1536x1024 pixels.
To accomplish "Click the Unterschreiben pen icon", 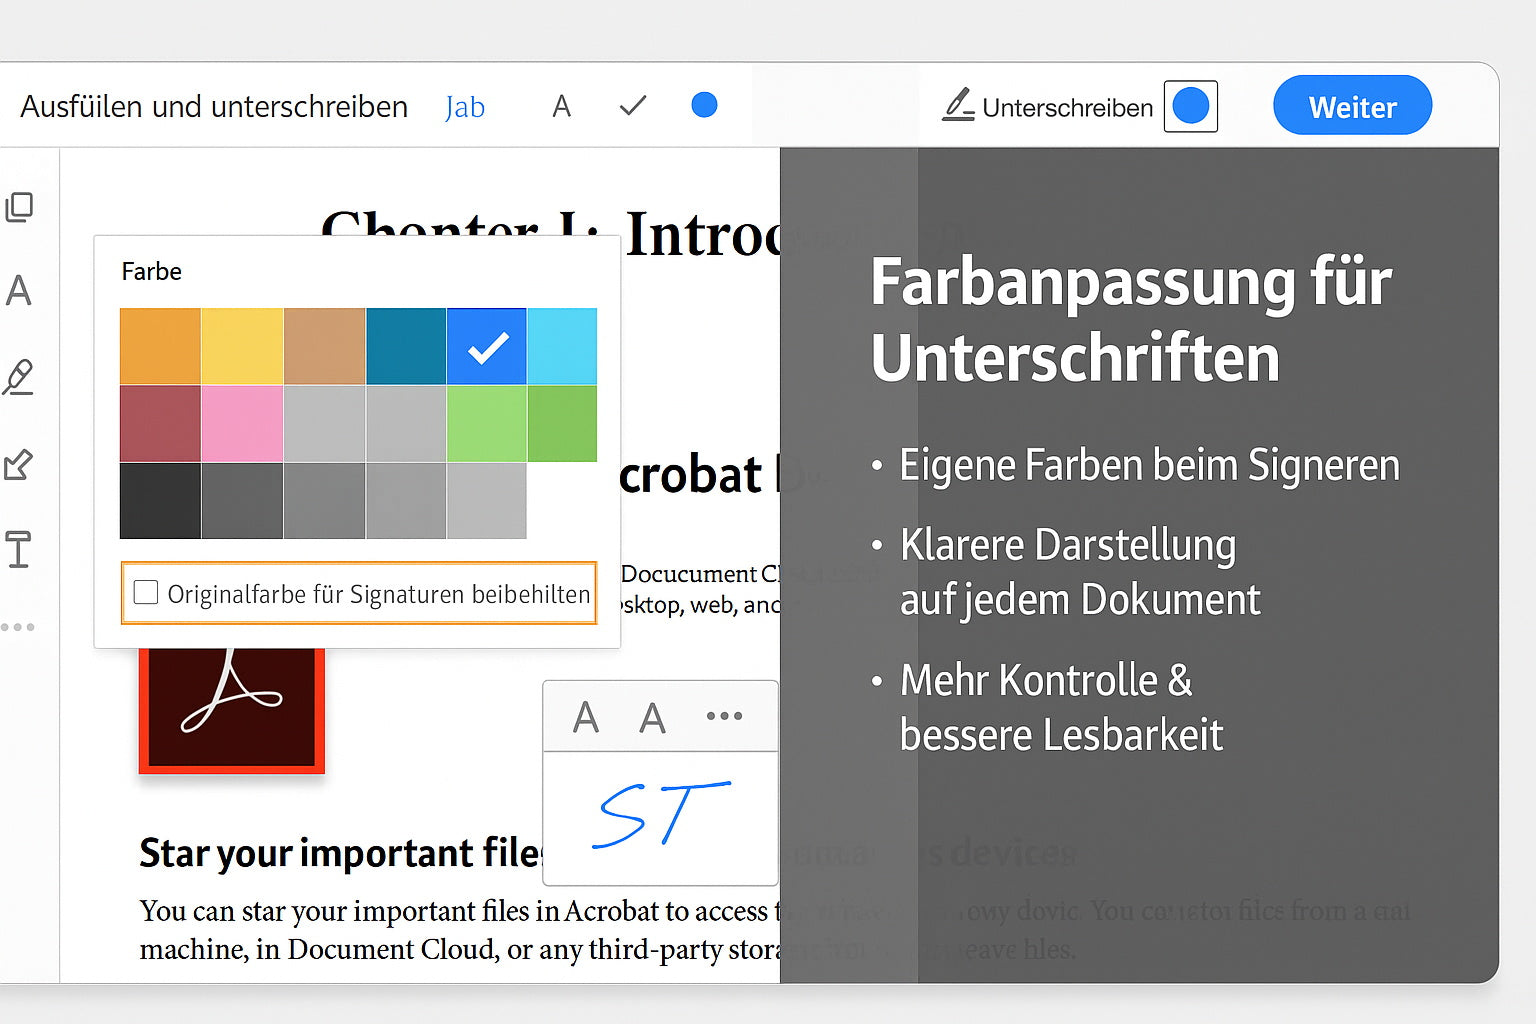I will 958,105.
